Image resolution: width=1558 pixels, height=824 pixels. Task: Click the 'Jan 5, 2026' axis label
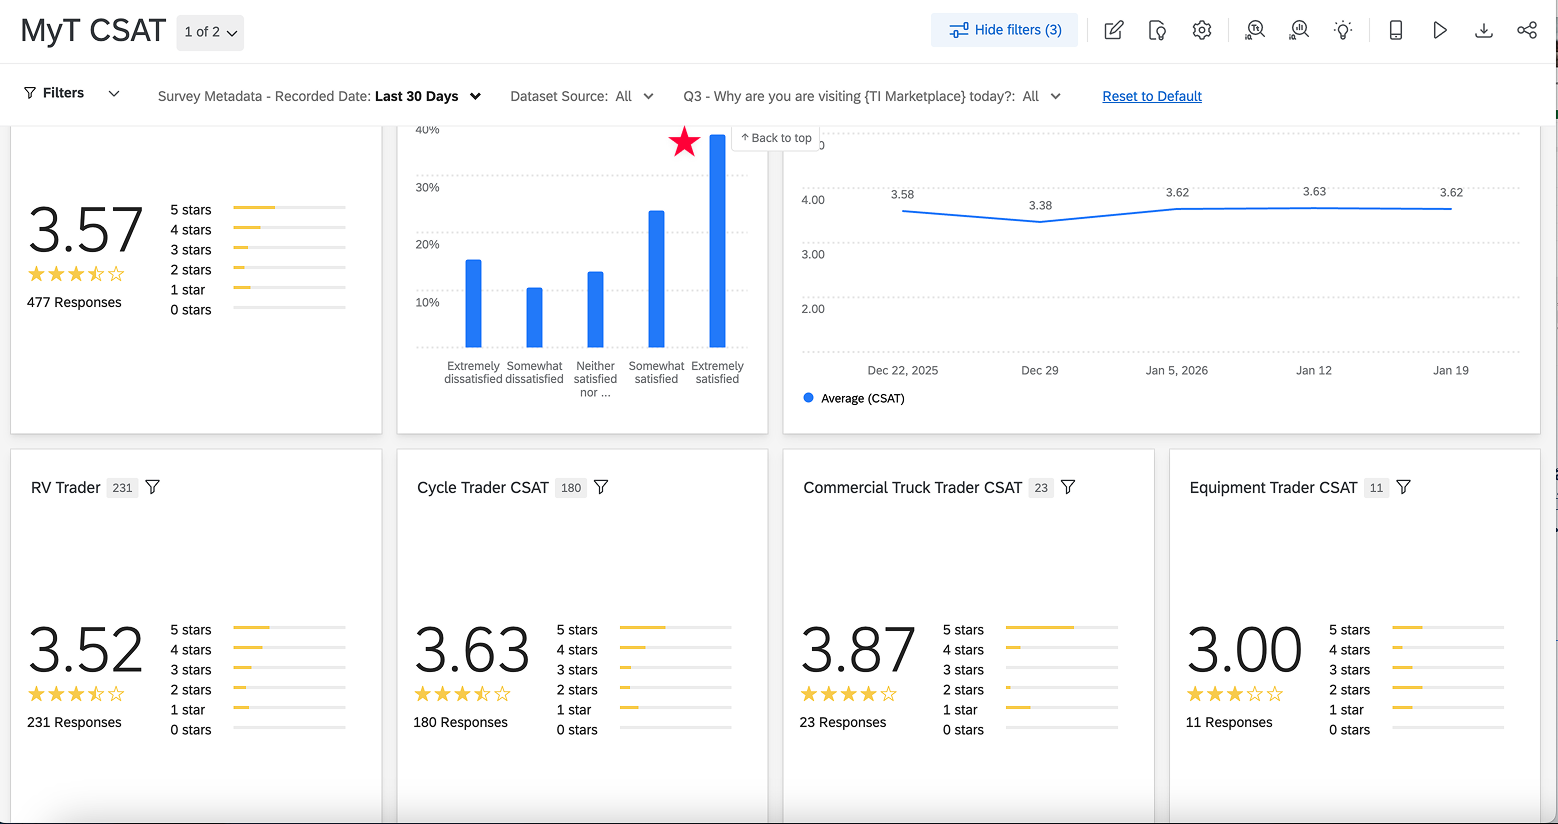tap(1177, 370)
